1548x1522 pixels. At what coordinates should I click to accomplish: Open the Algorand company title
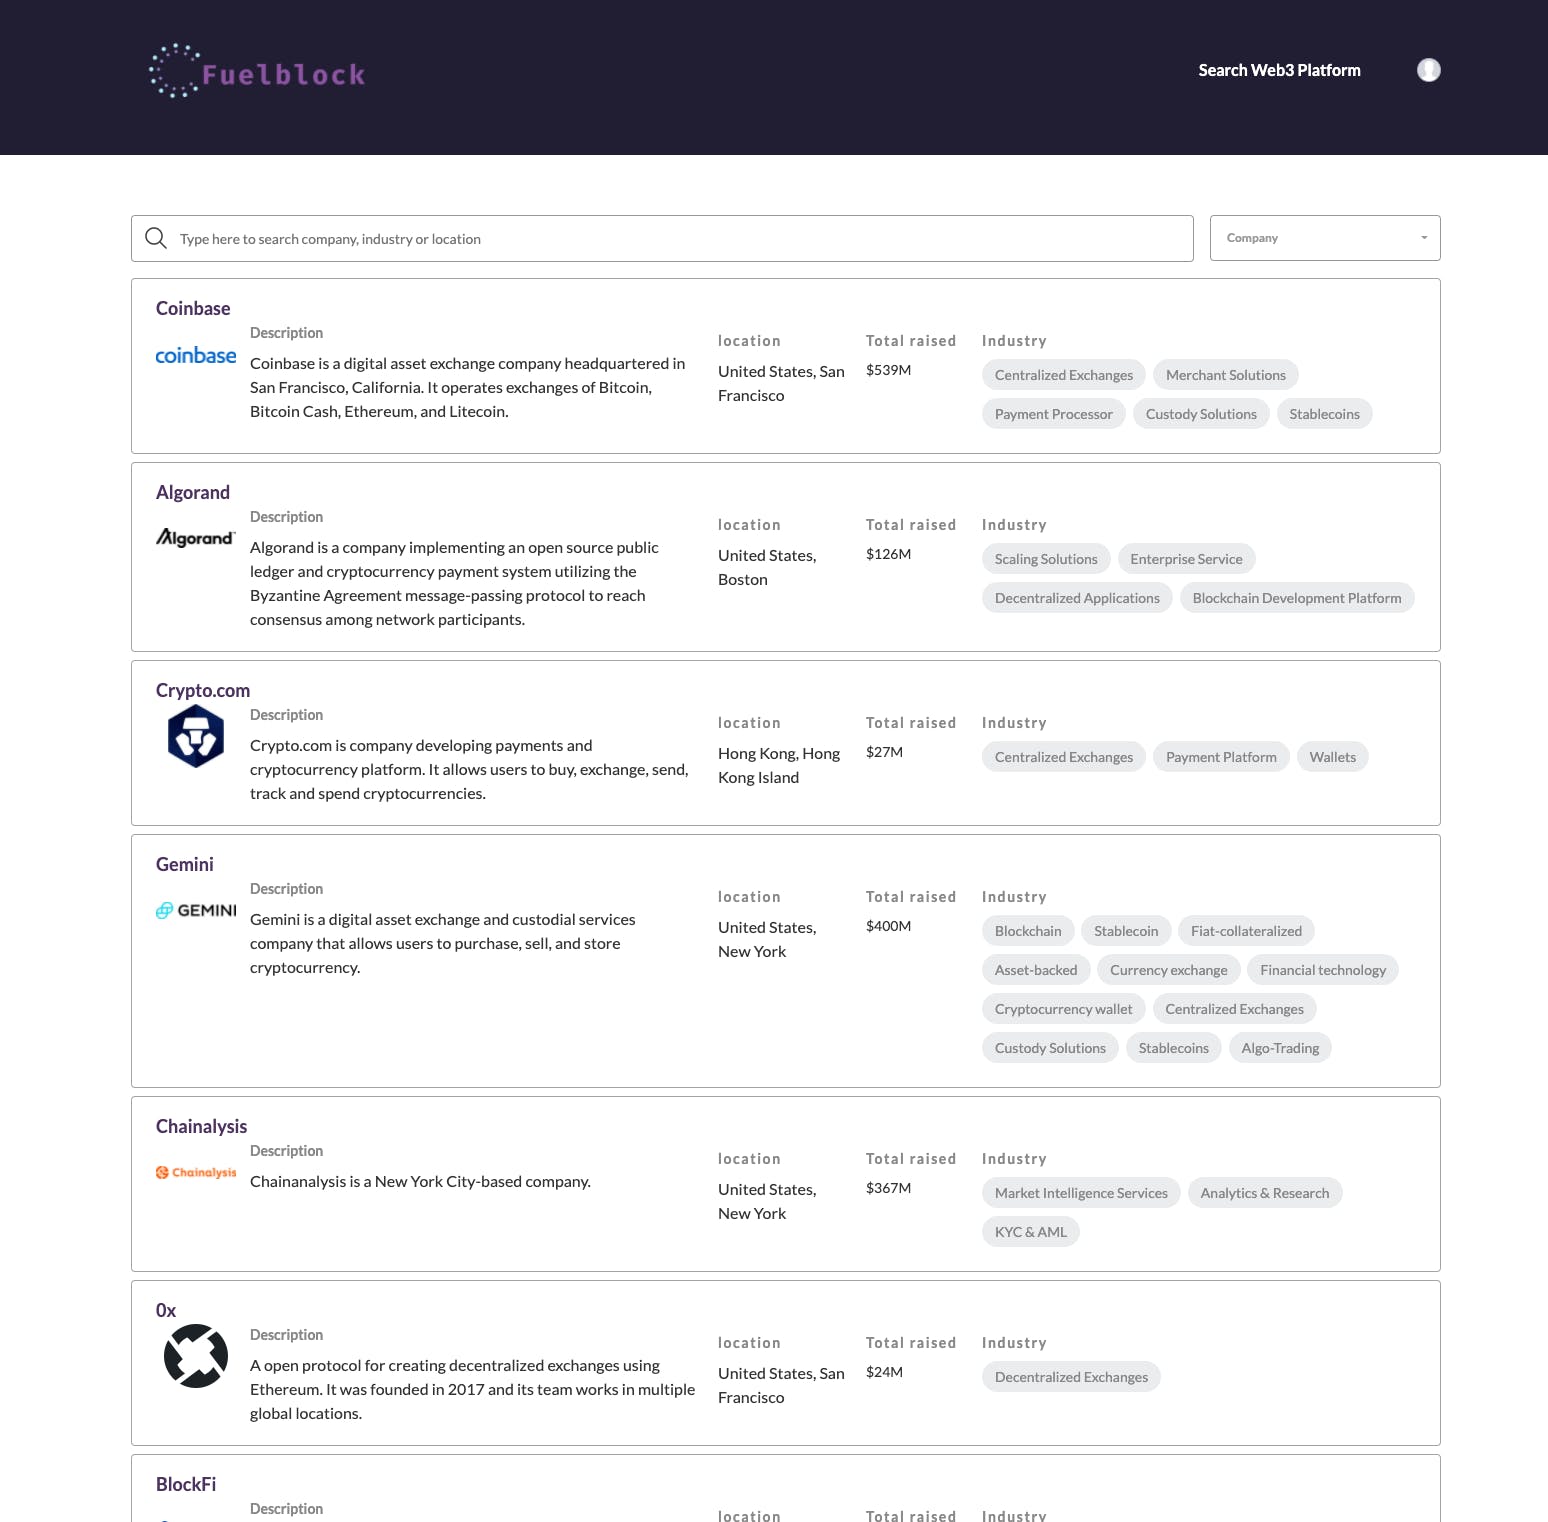point(193,492)
